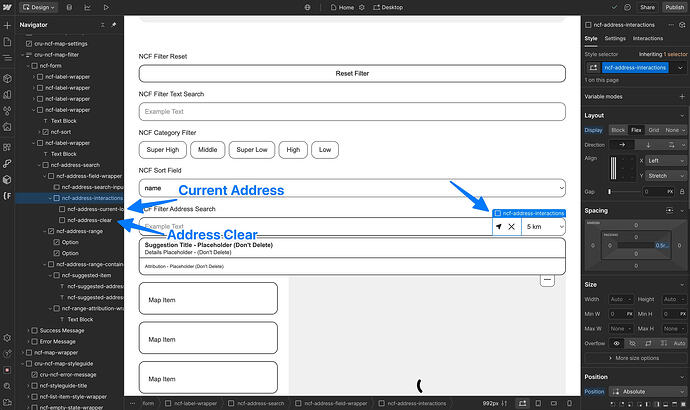690x410 pixels.
Task: Open the Align Y Stretch dropdown
Action: tap(666, 176)
